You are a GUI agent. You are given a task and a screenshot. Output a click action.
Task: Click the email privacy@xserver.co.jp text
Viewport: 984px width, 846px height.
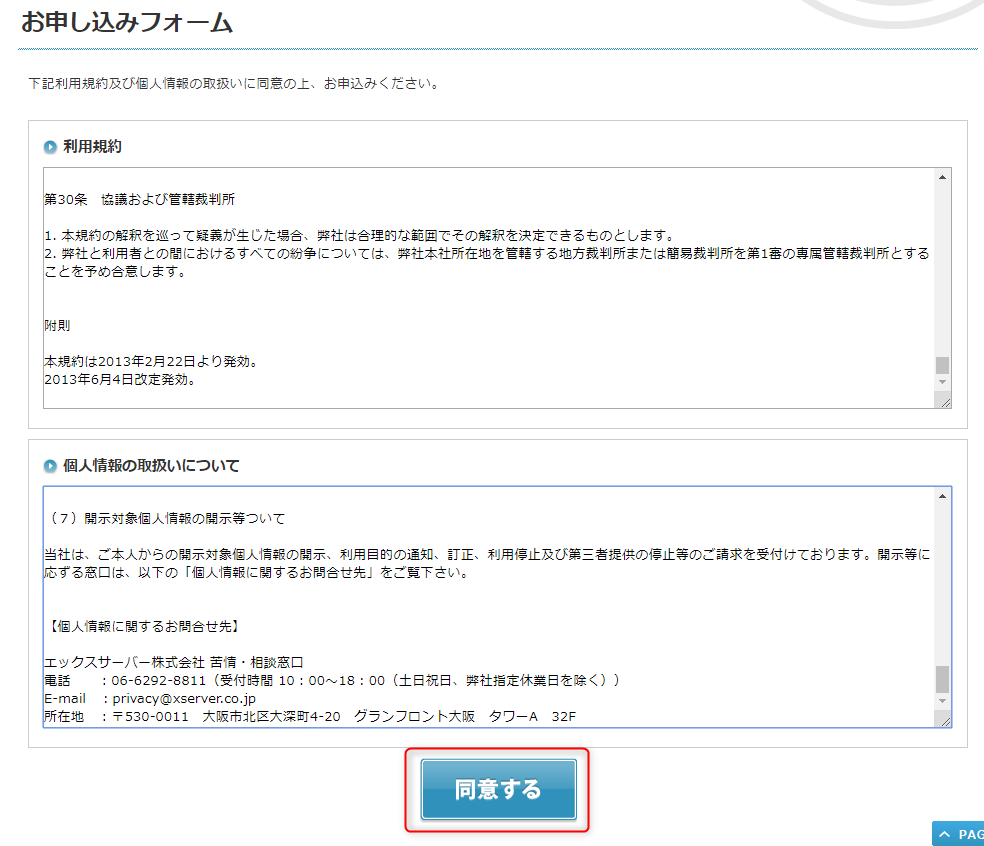coord(184,699)
